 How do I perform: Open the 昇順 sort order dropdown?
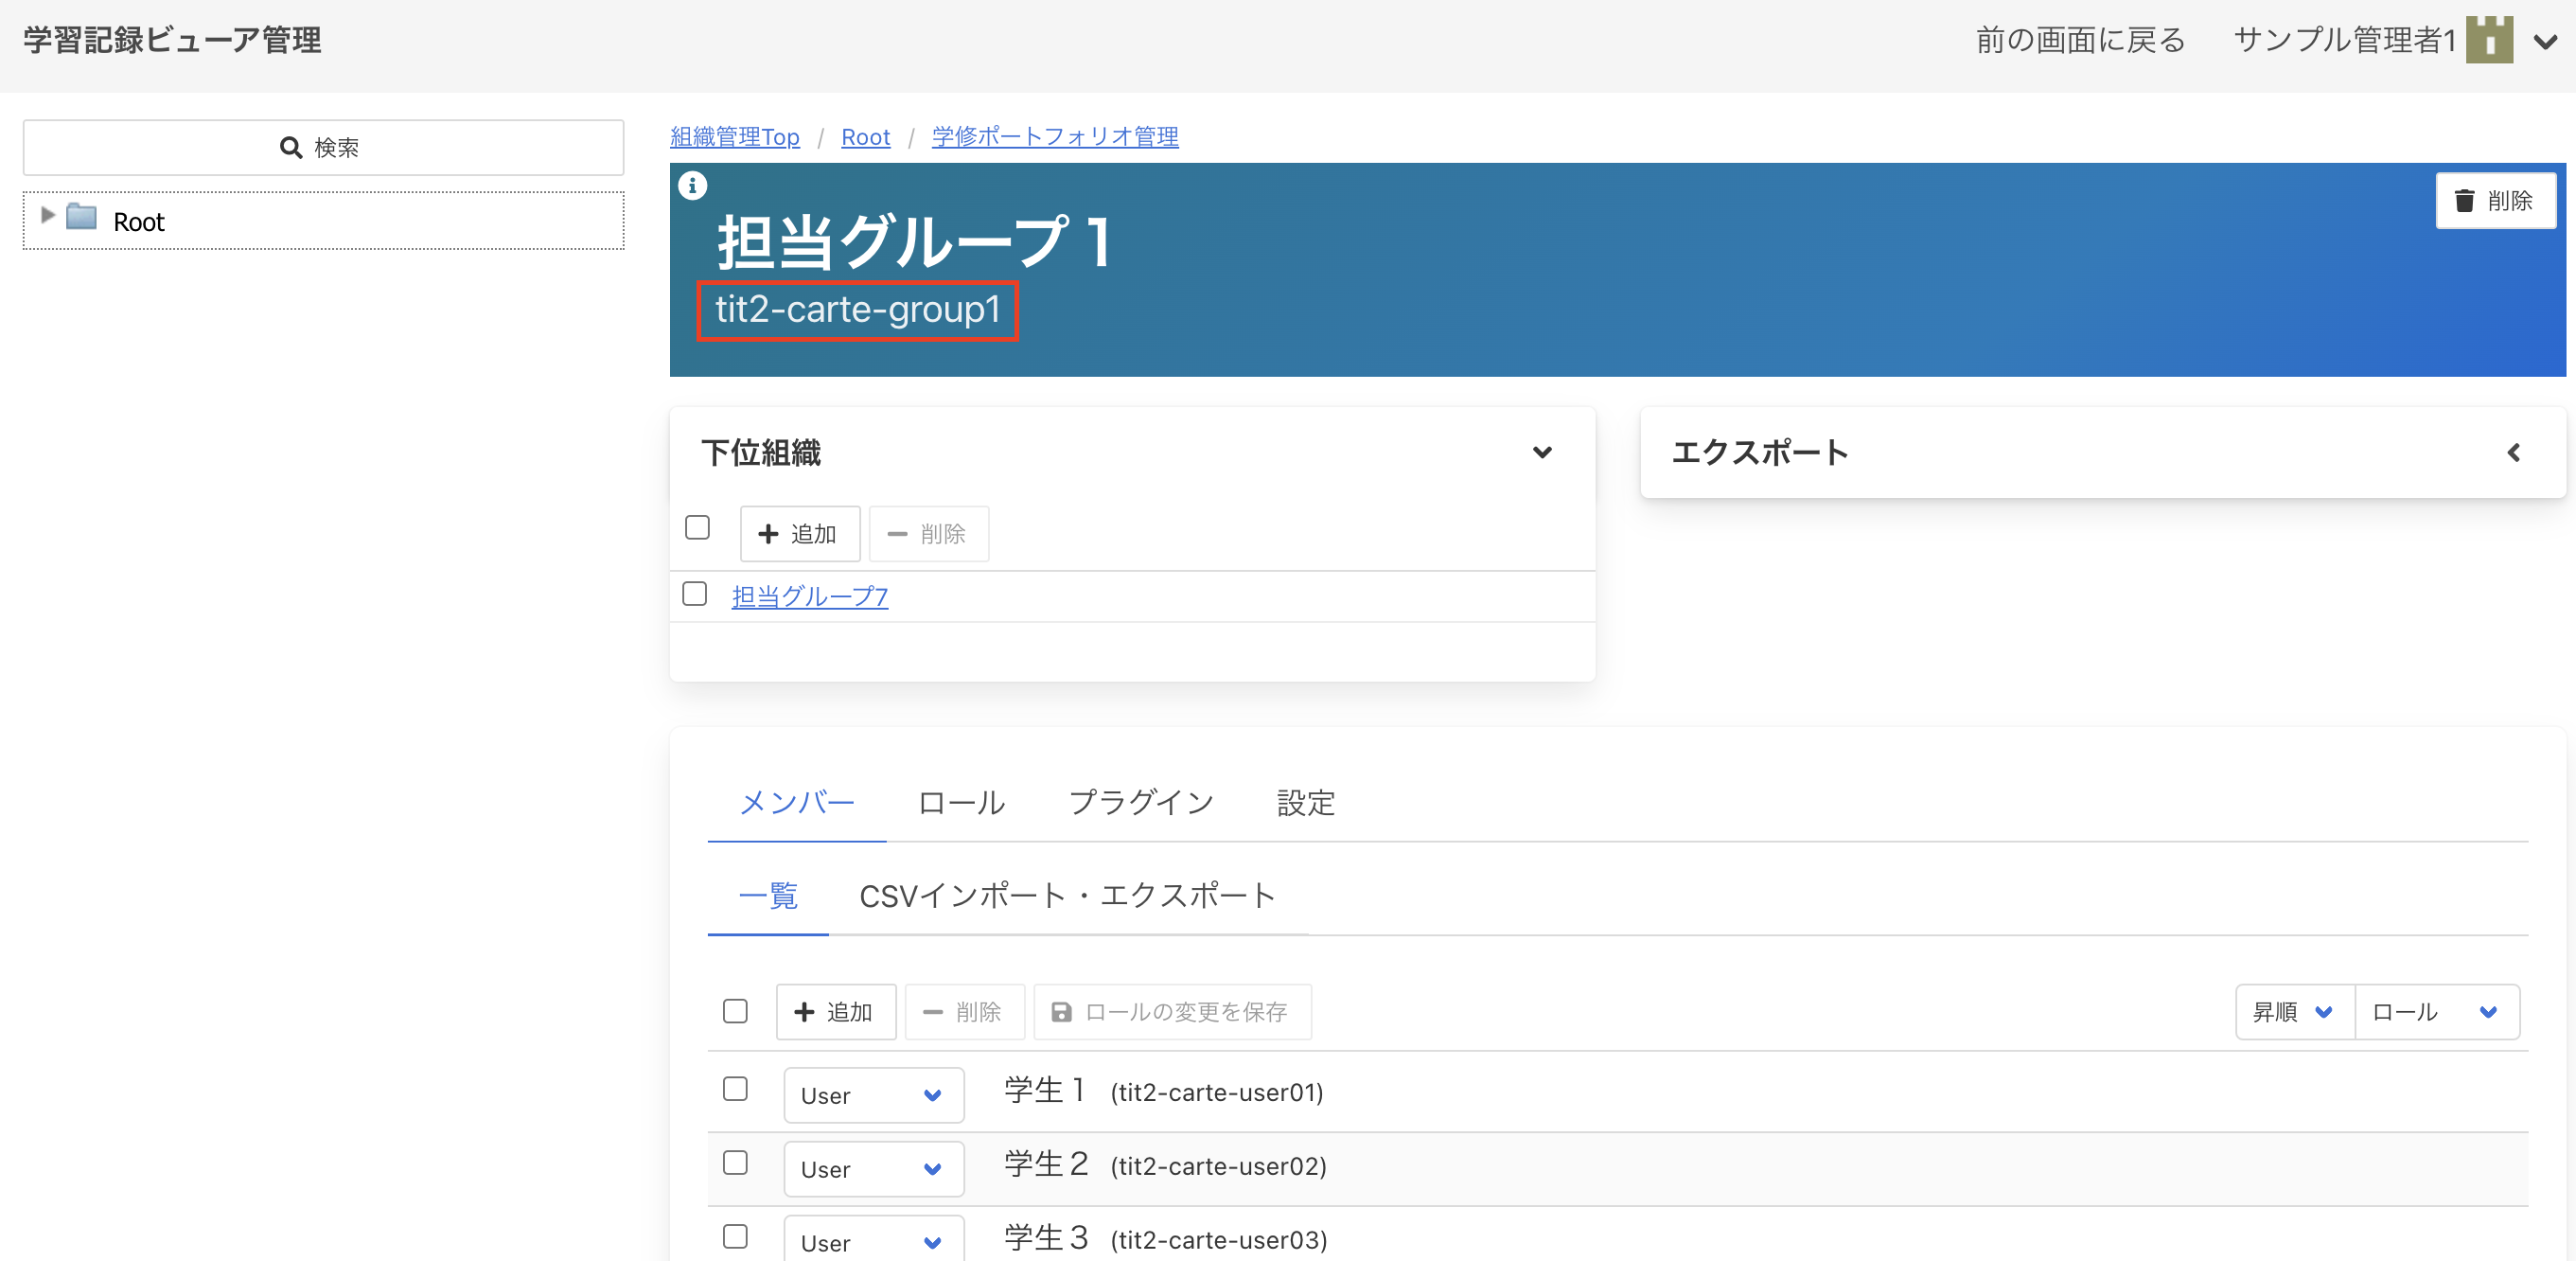2295,1012
